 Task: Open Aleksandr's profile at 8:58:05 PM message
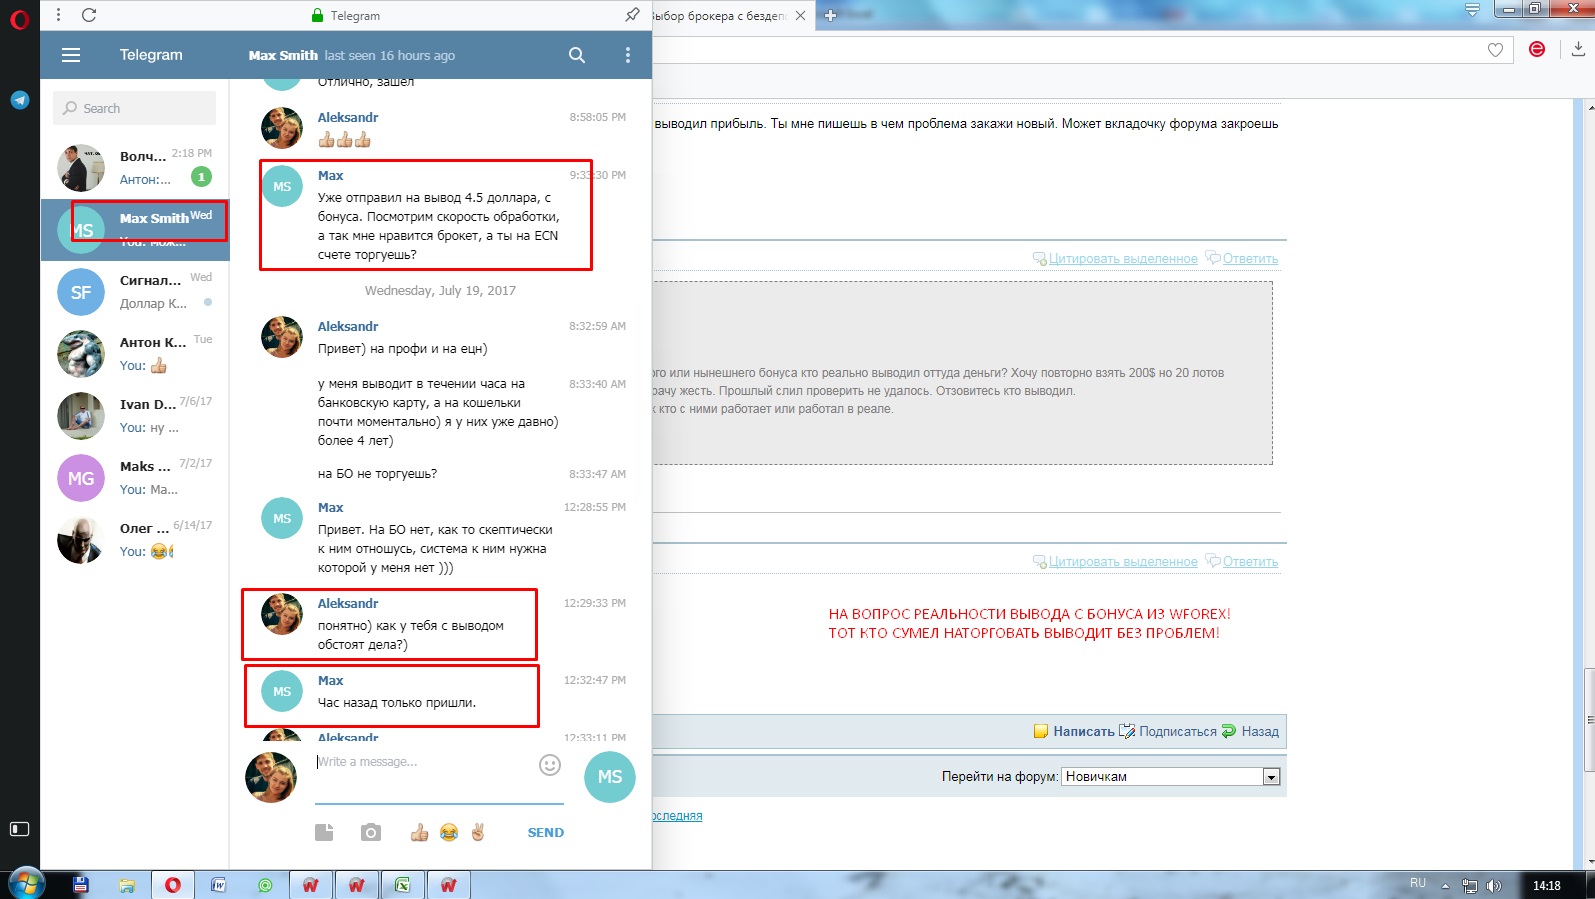tap(282, 128)
